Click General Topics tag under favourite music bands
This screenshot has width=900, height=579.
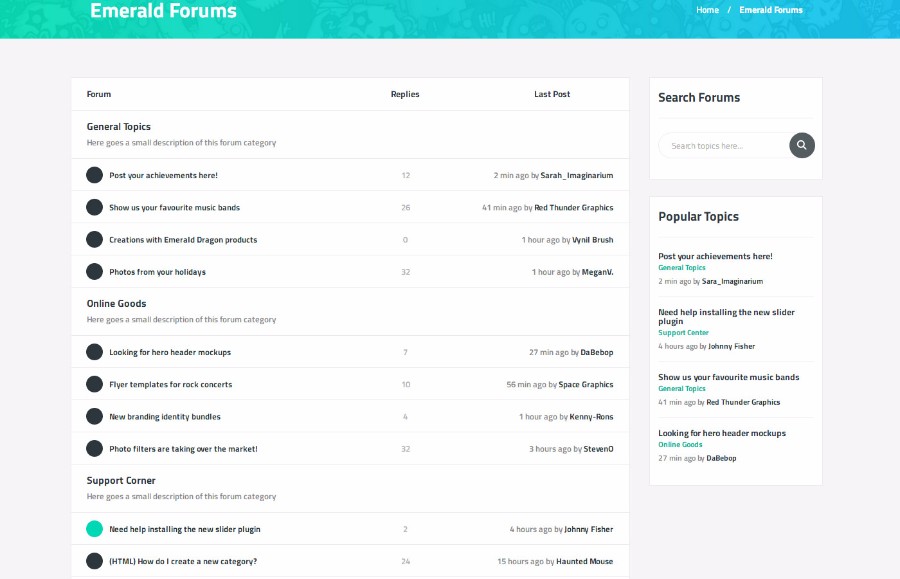682,388
